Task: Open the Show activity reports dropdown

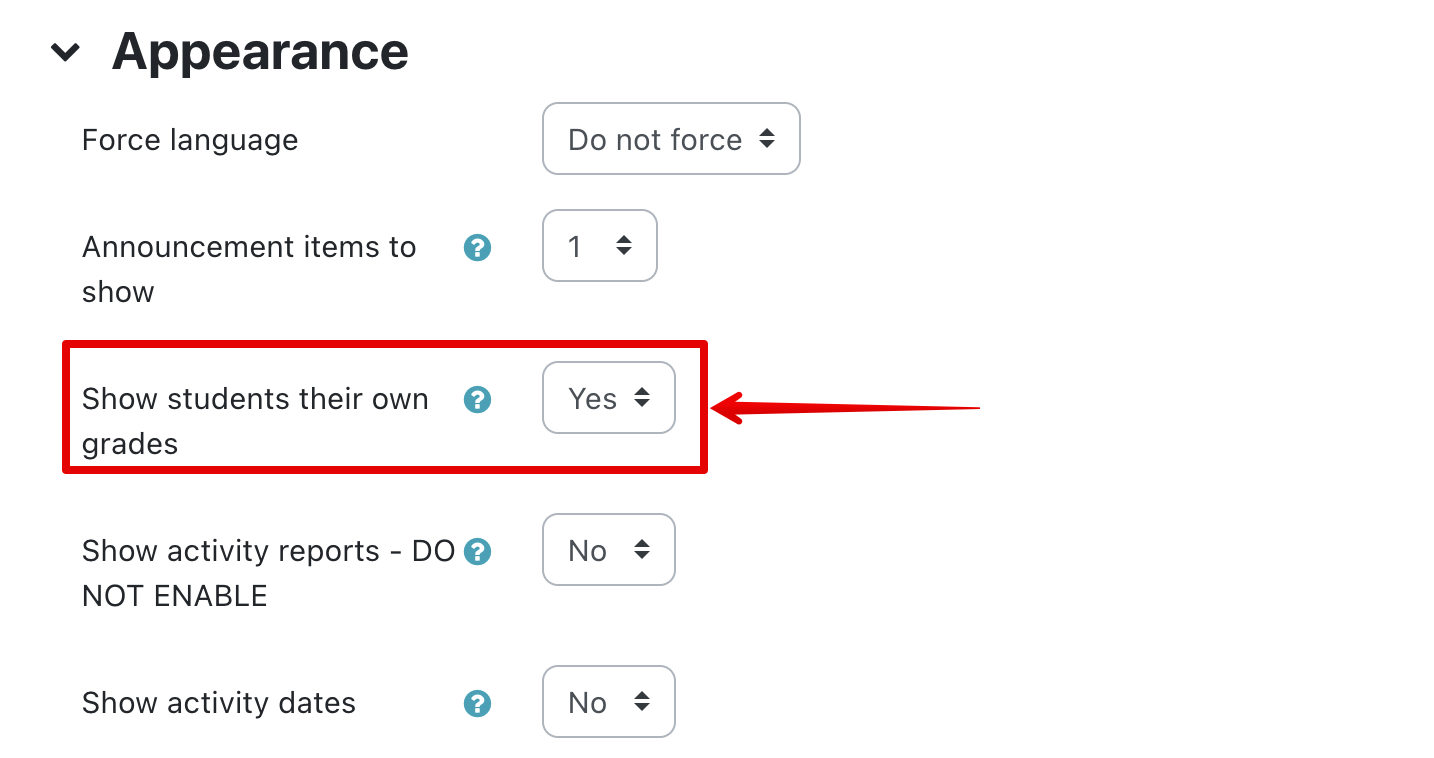Action: coord(608,550)
